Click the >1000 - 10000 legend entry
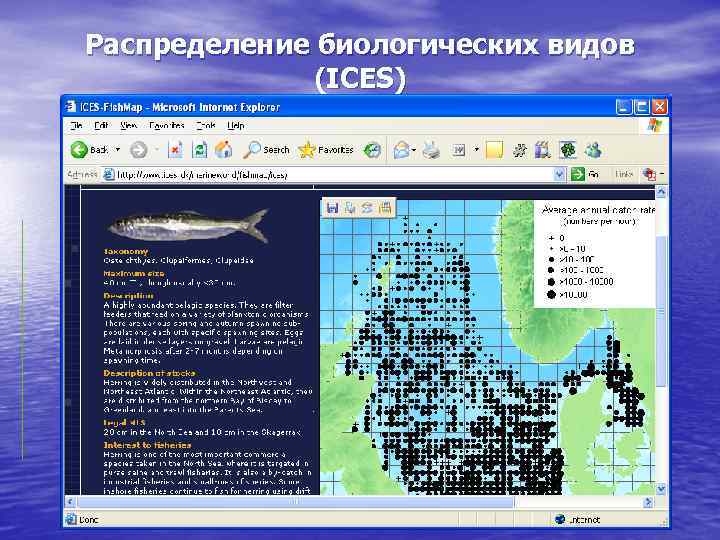 click(x=580, y=282)
